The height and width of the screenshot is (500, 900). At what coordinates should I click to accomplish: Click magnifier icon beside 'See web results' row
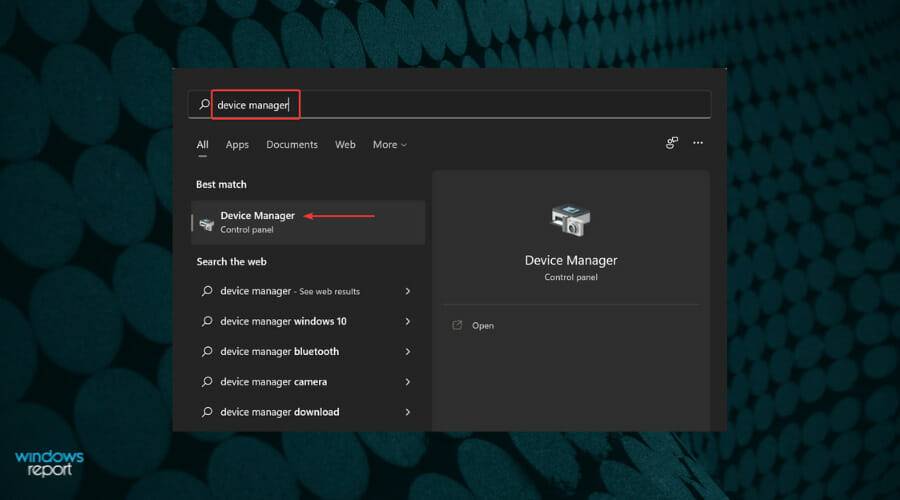pos(207,291)
